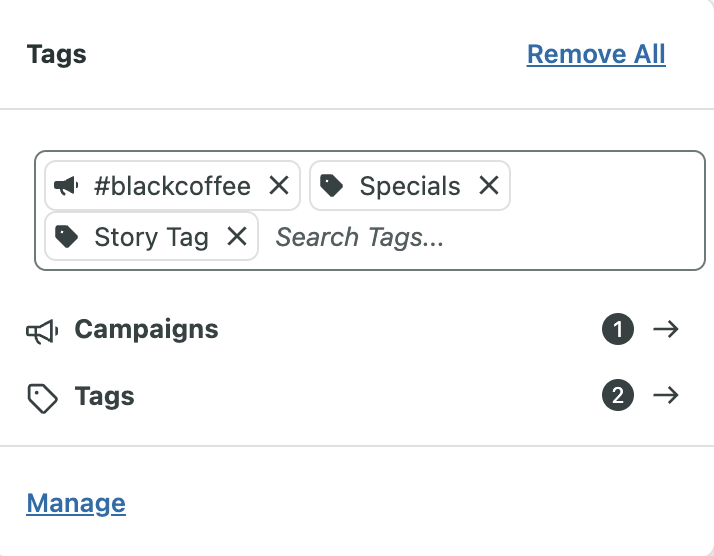The width and height of the screenshot is (714, 556).
Task: Click the Campaigns megaphone icon
Action: (x=41, y=331)
